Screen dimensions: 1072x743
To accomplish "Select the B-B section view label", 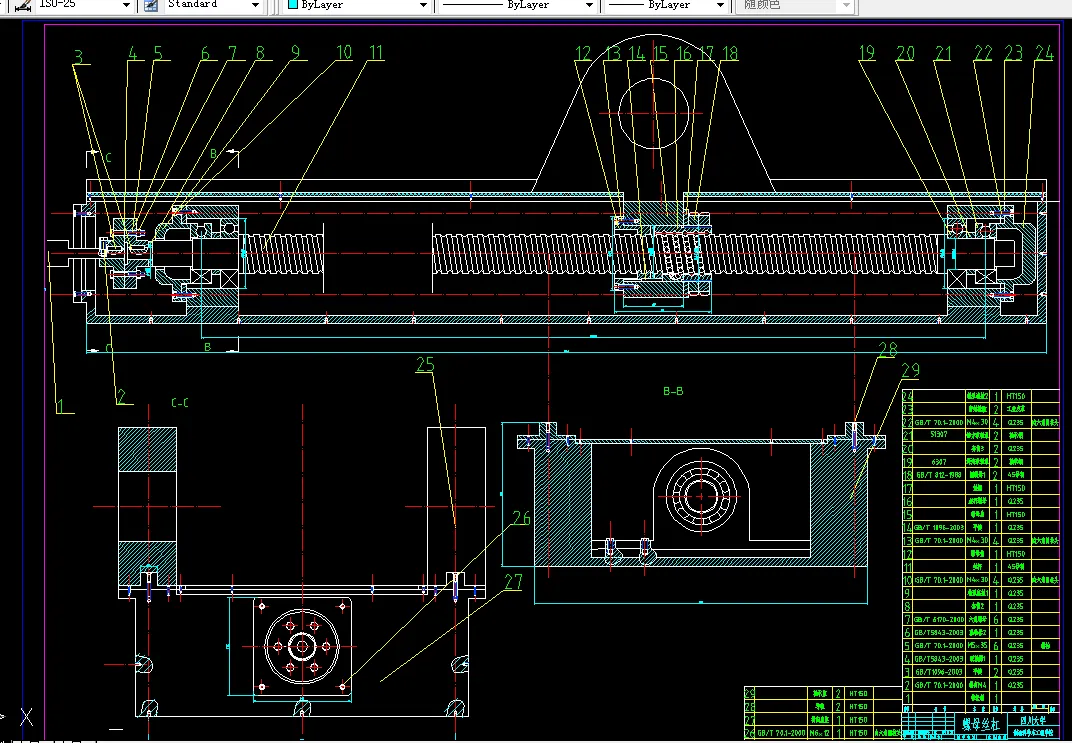I will point(673,391).
